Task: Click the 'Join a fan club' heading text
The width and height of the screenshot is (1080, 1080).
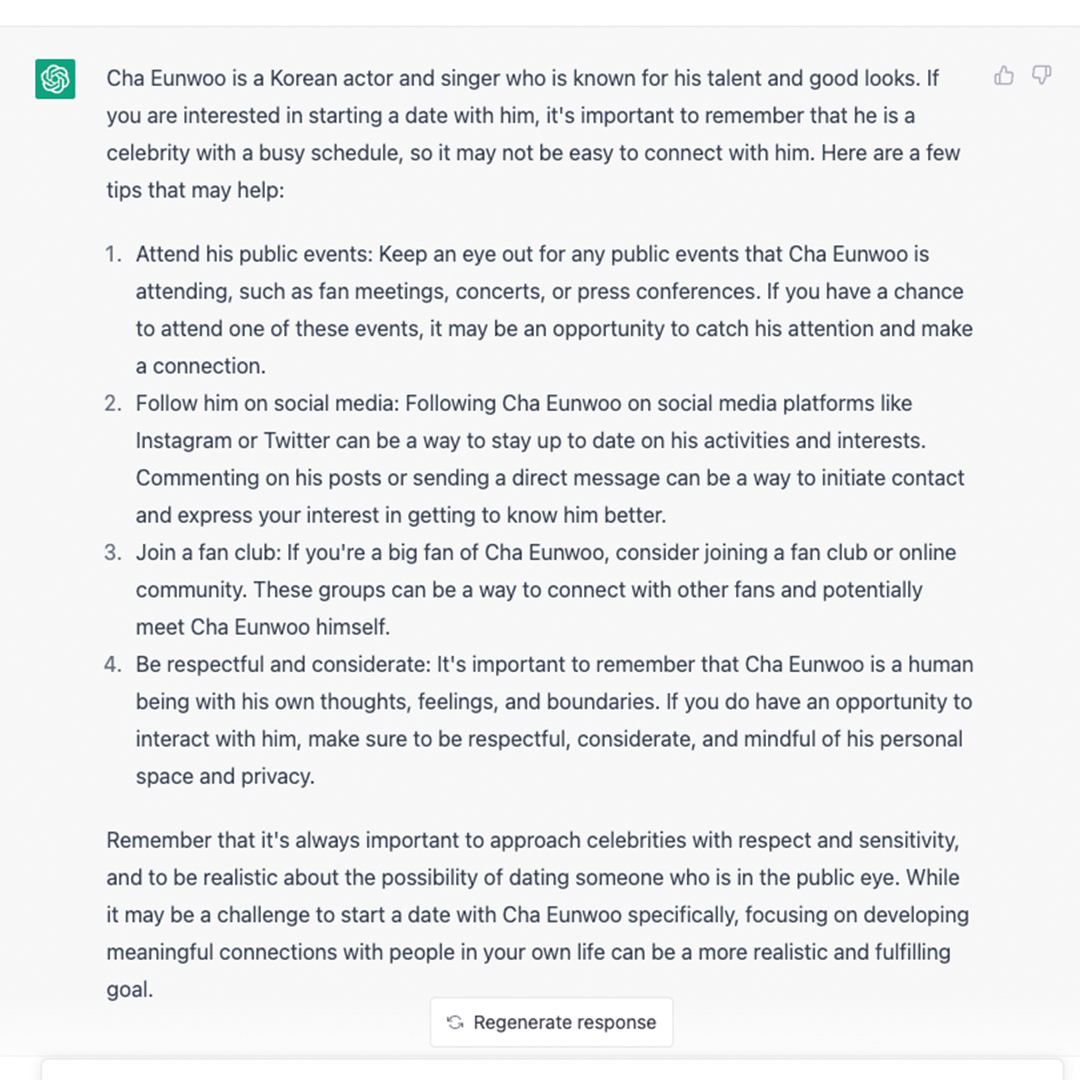Action: tap(208, 552)
